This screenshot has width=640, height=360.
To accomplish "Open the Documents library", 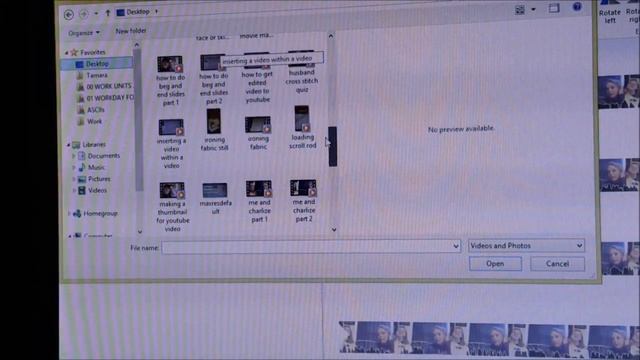I will [x=103, y=156].
